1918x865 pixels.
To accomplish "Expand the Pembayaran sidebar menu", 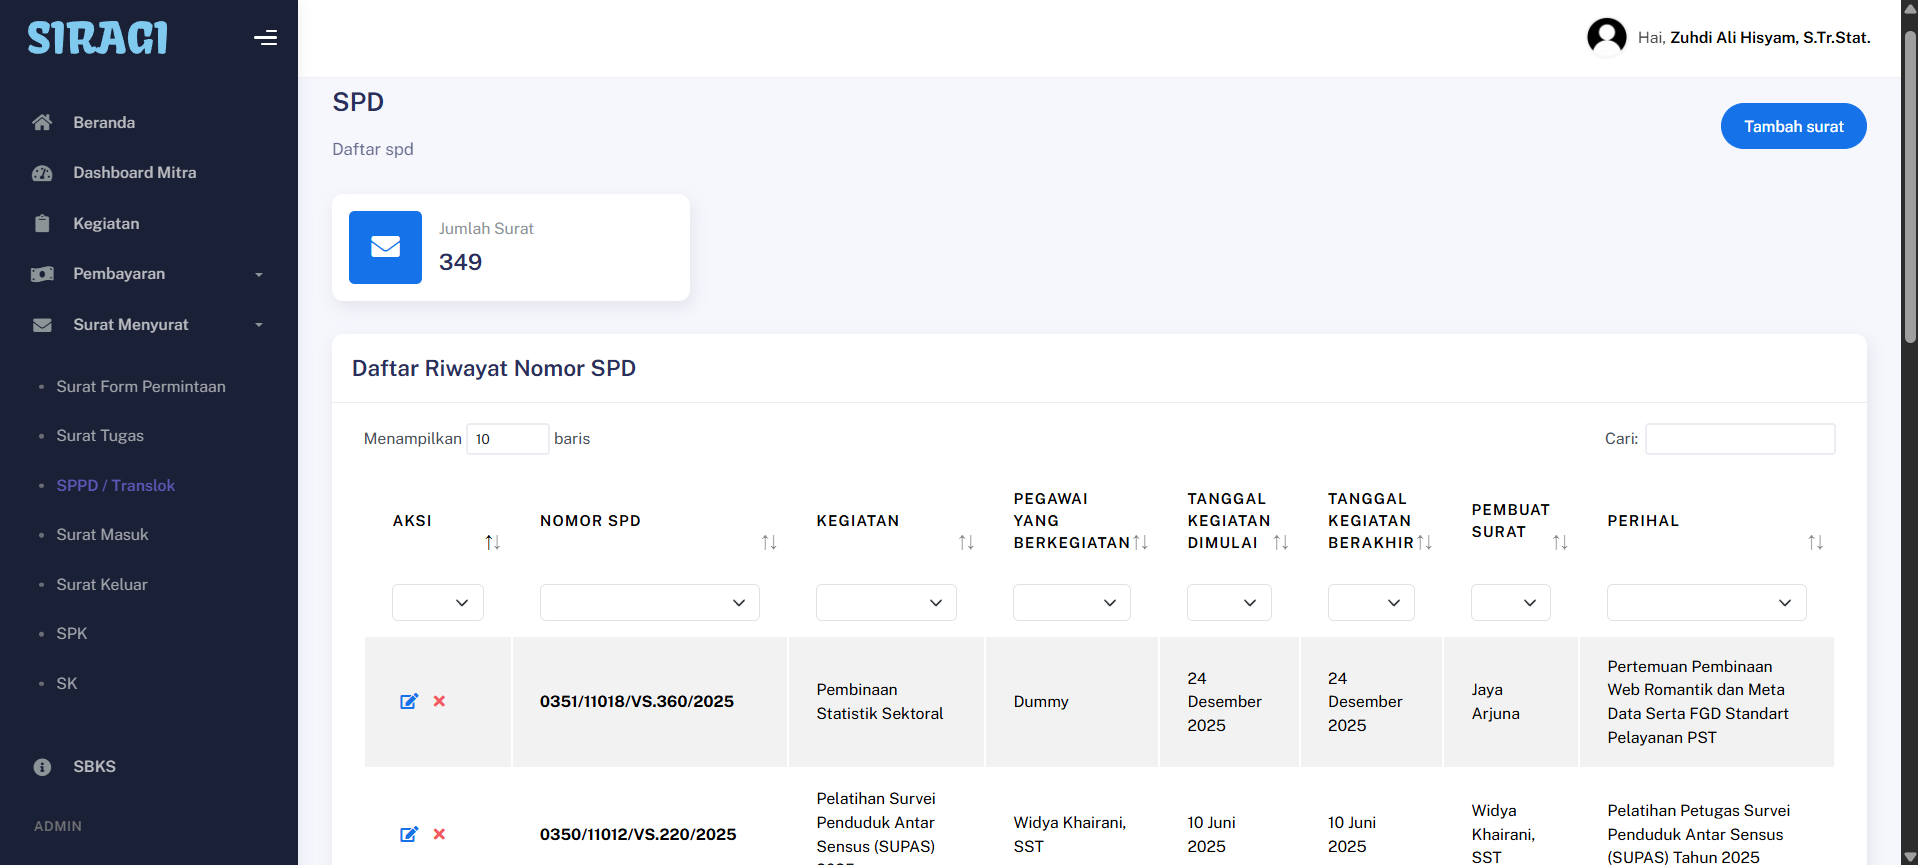I will pos(148,274).
